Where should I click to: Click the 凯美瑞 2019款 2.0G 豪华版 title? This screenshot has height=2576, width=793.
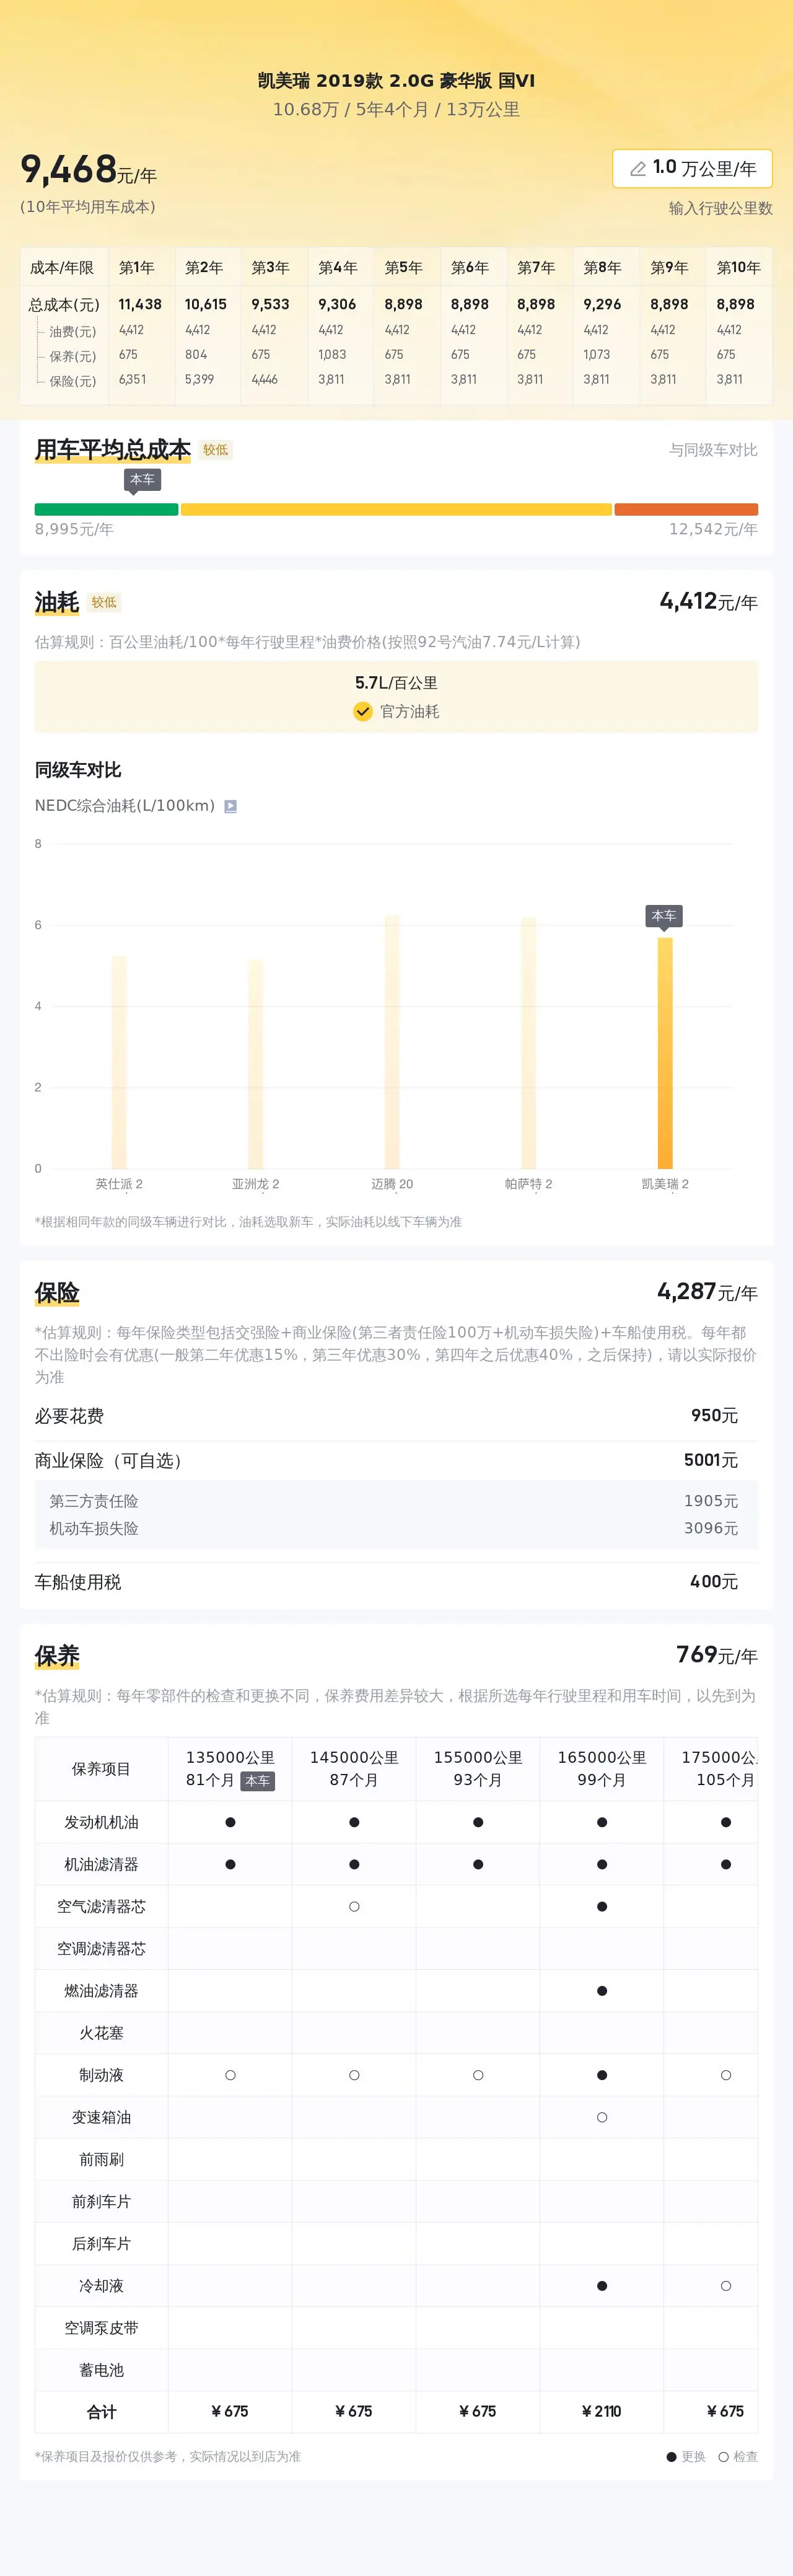coord(396,81)
